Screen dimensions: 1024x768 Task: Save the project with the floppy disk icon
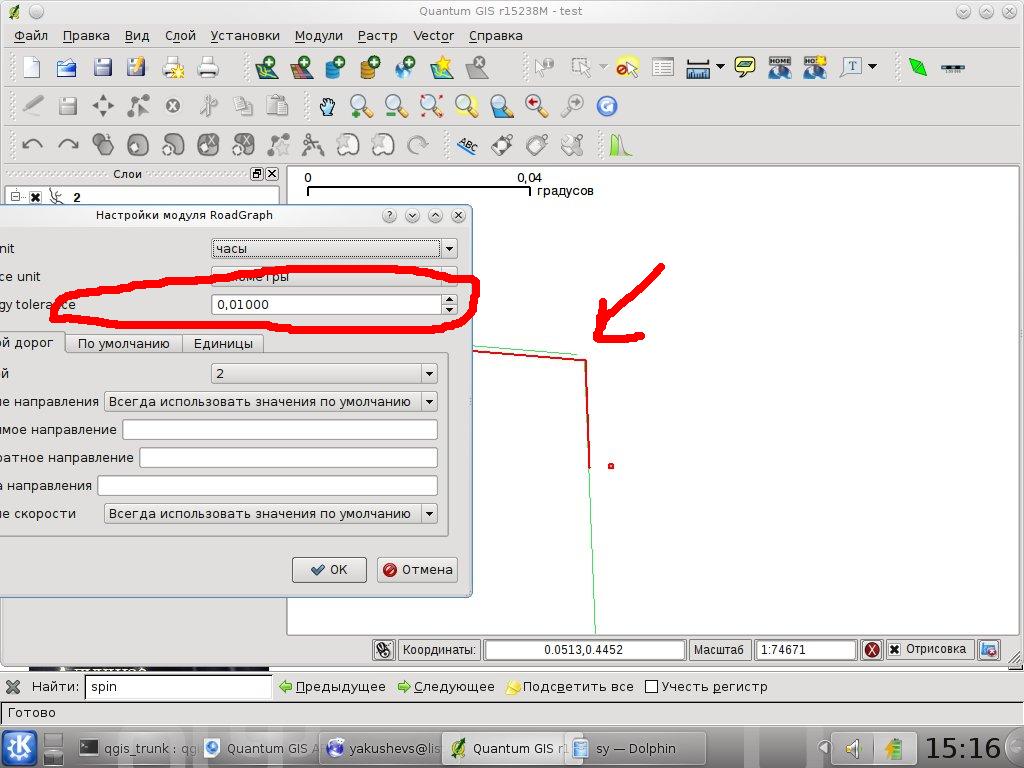(x=103, y=67)
